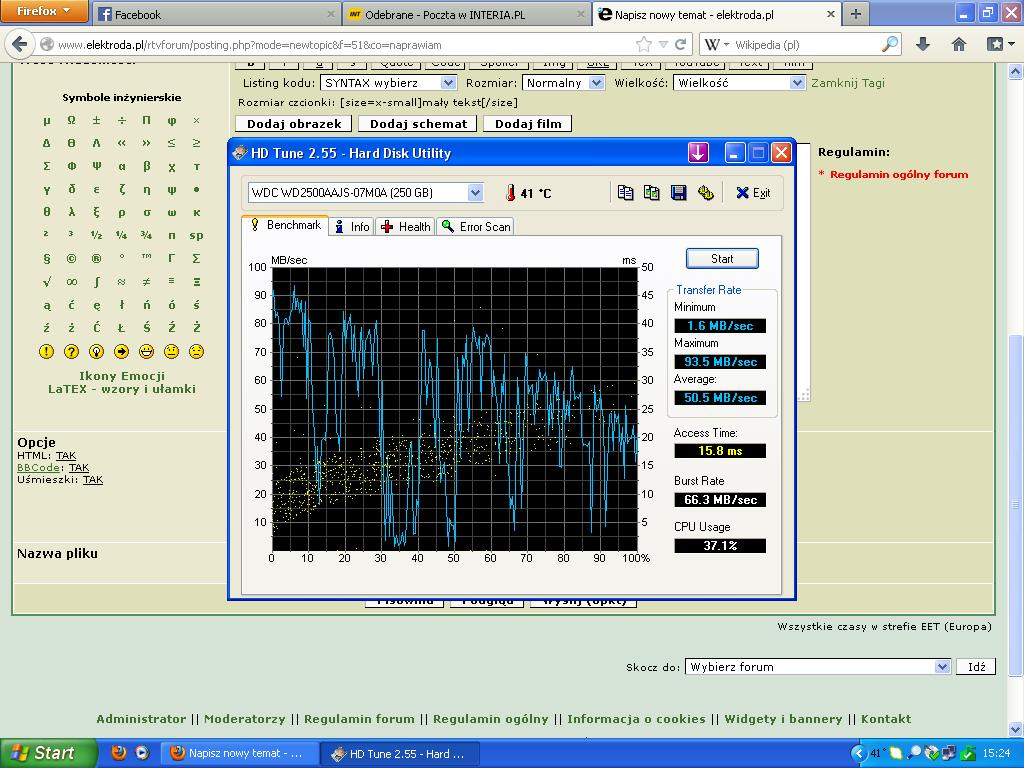Open the Firefox menu button

[x=43, y=11]
